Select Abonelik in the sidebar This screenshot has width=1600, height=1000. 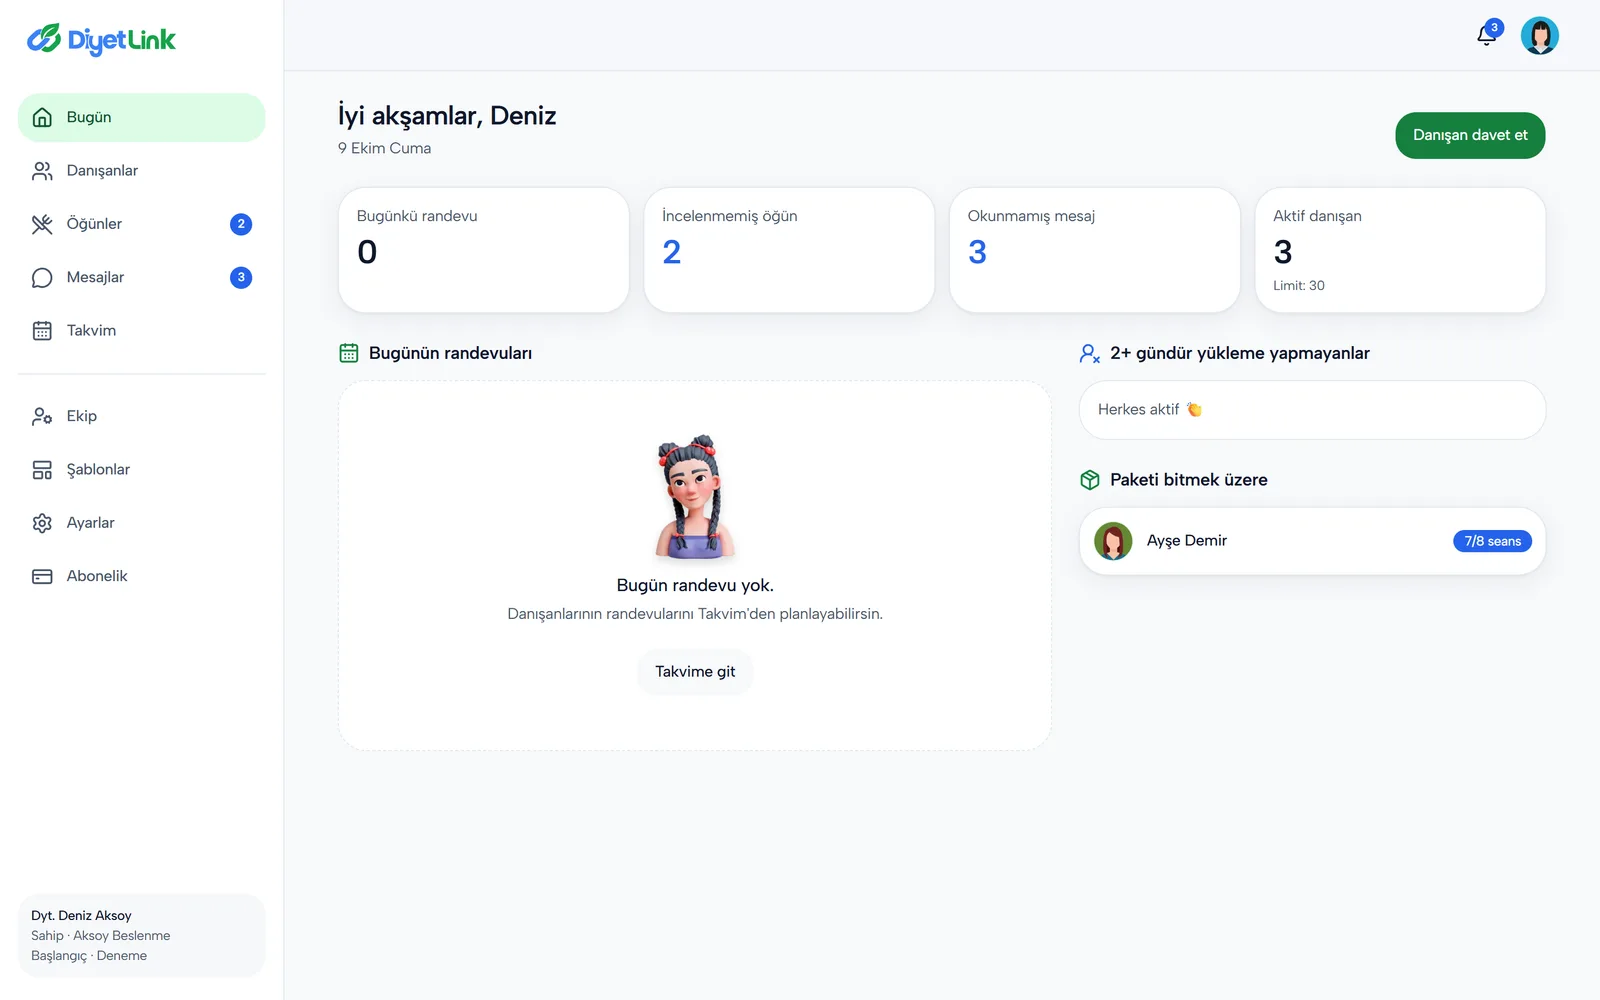tap(142, 576)
